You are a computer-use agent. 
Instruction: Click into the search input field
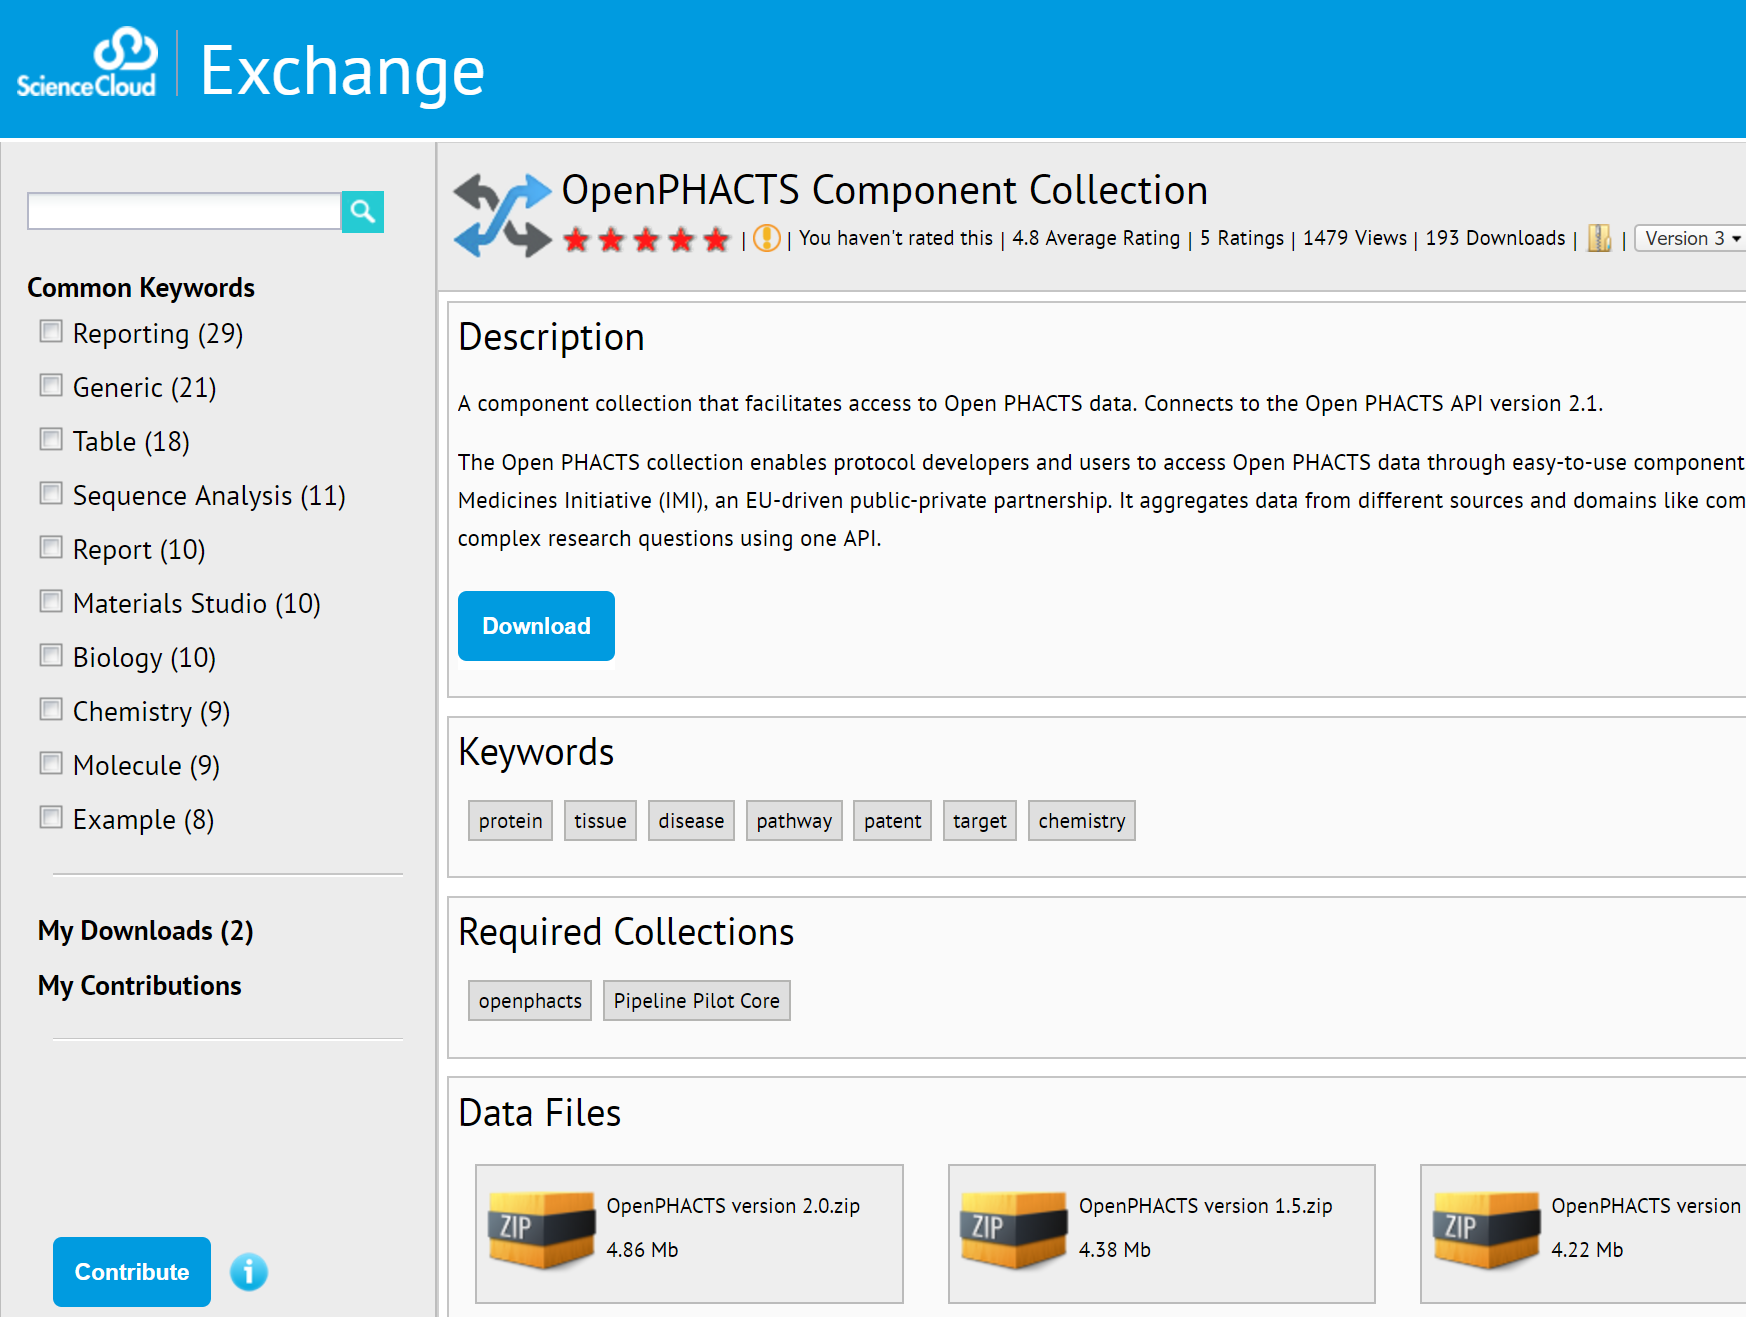(x=184, y=211)
